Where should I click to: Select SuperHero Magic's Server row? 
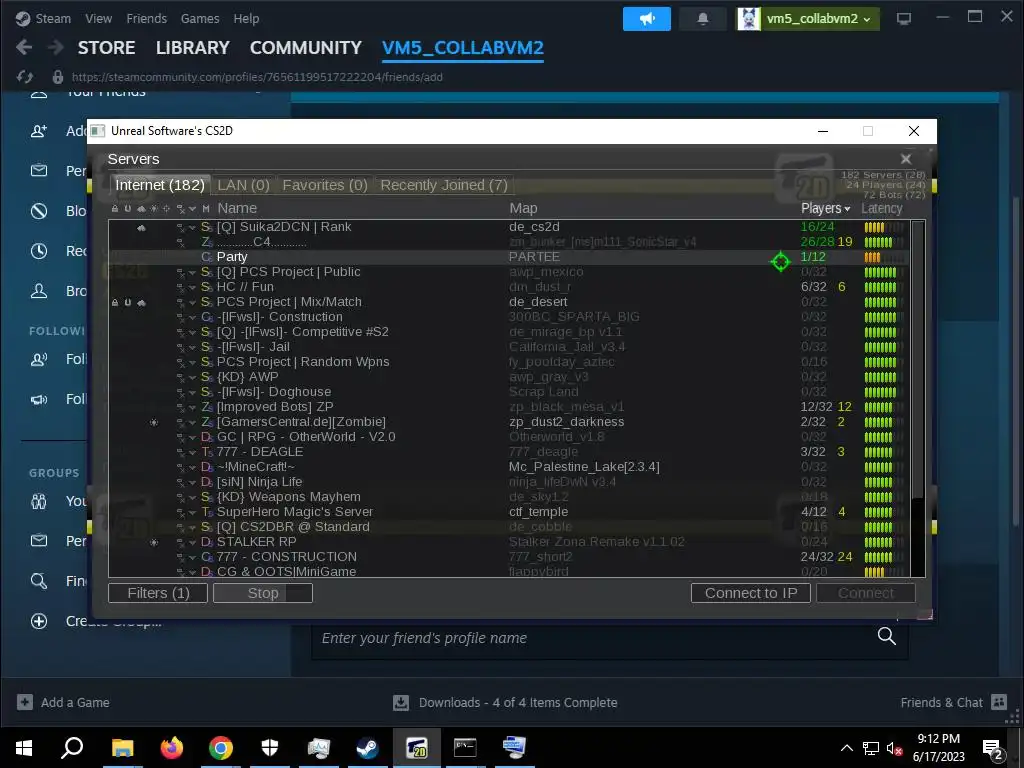509,513
